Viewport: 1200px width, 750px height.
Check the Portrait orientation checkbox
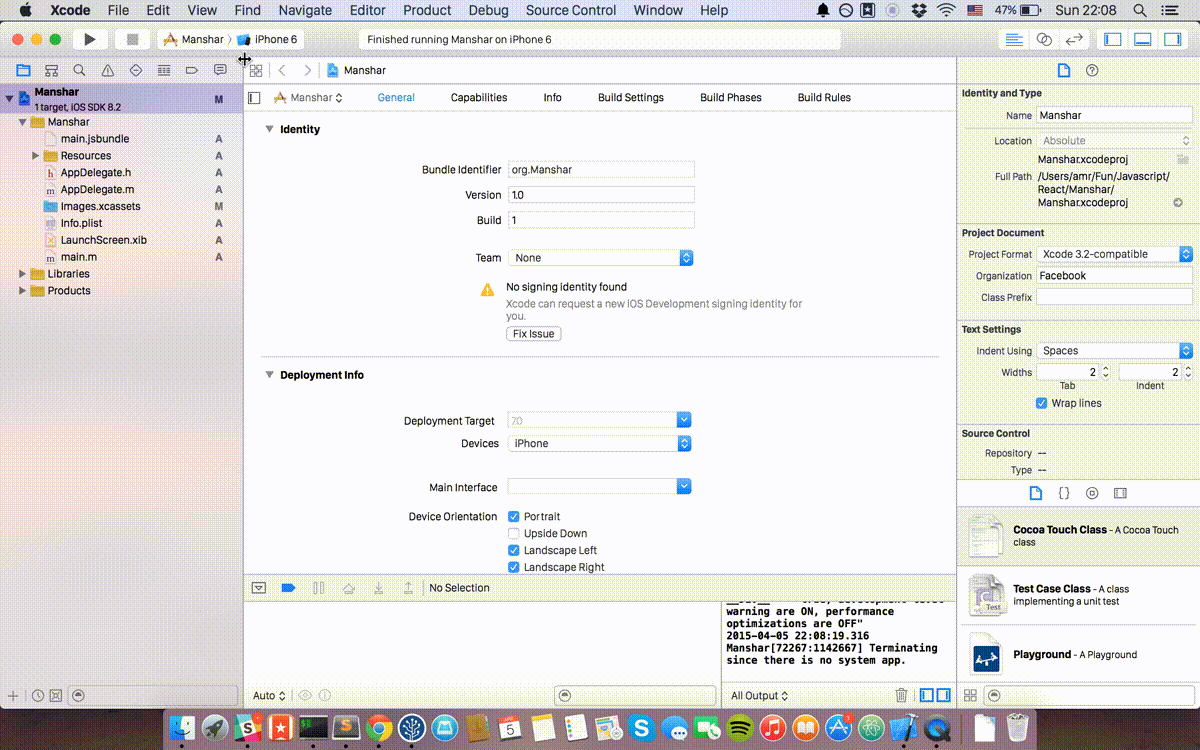[514, 517]
